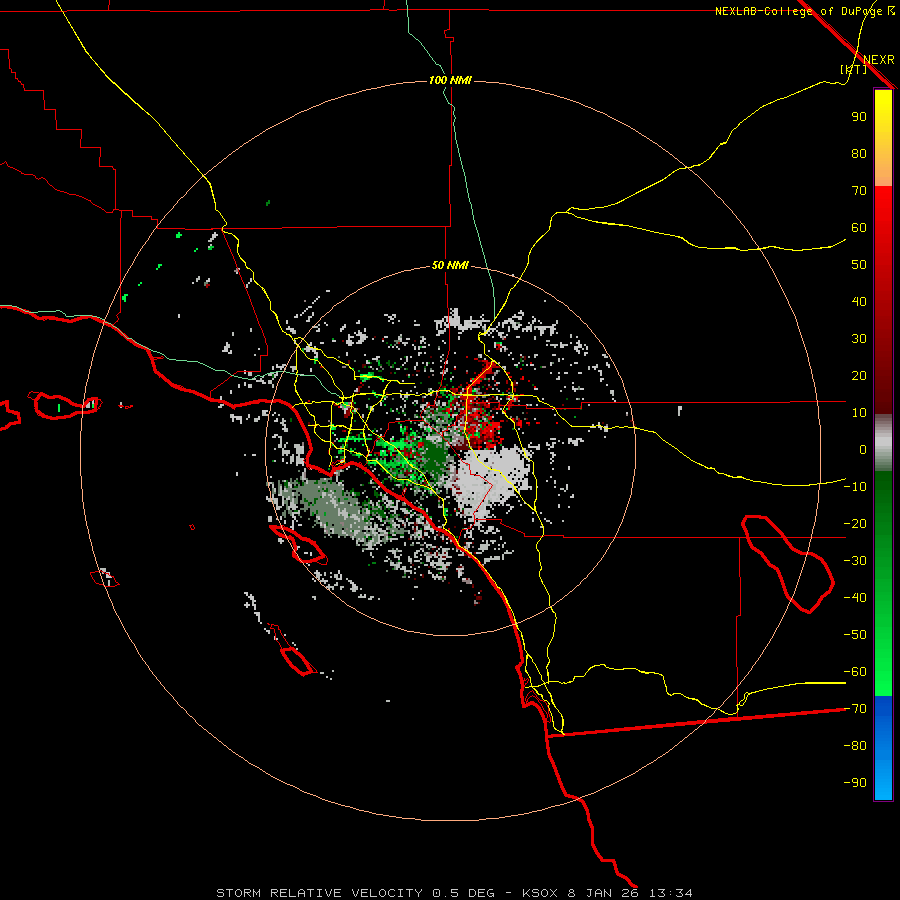This screenshot has width=900, height=900.
Task: Click the -50 value on color scale
Action: tap(855, 635)
